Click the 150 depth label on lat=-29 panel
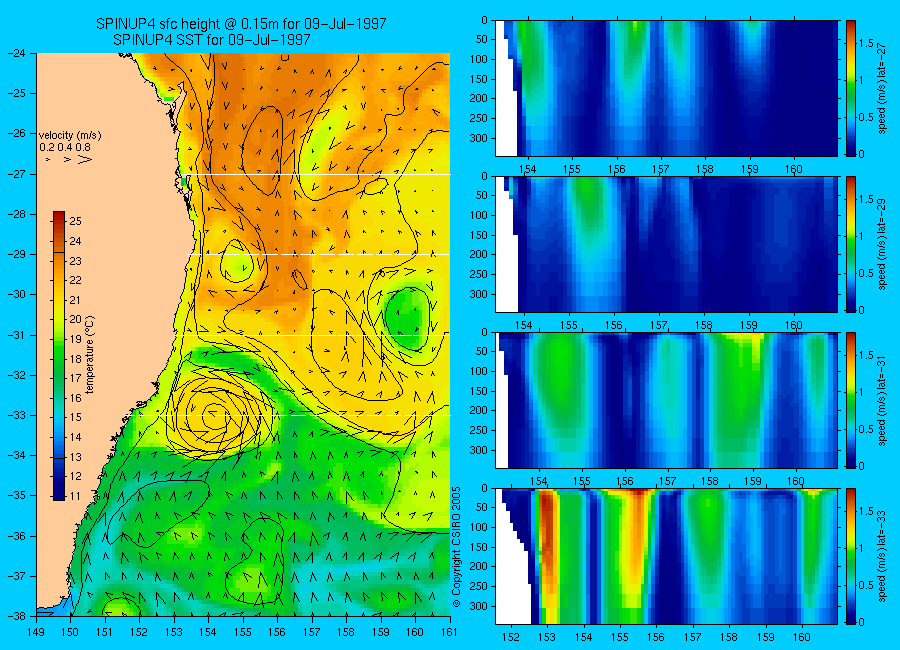 coord(479,235)
